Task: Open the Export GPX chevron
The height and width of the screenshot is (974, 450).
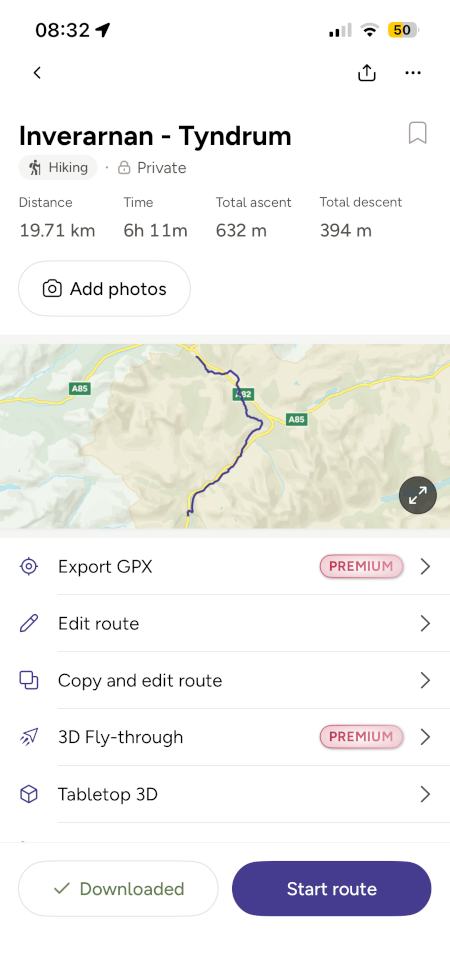Action: [425, 567]
